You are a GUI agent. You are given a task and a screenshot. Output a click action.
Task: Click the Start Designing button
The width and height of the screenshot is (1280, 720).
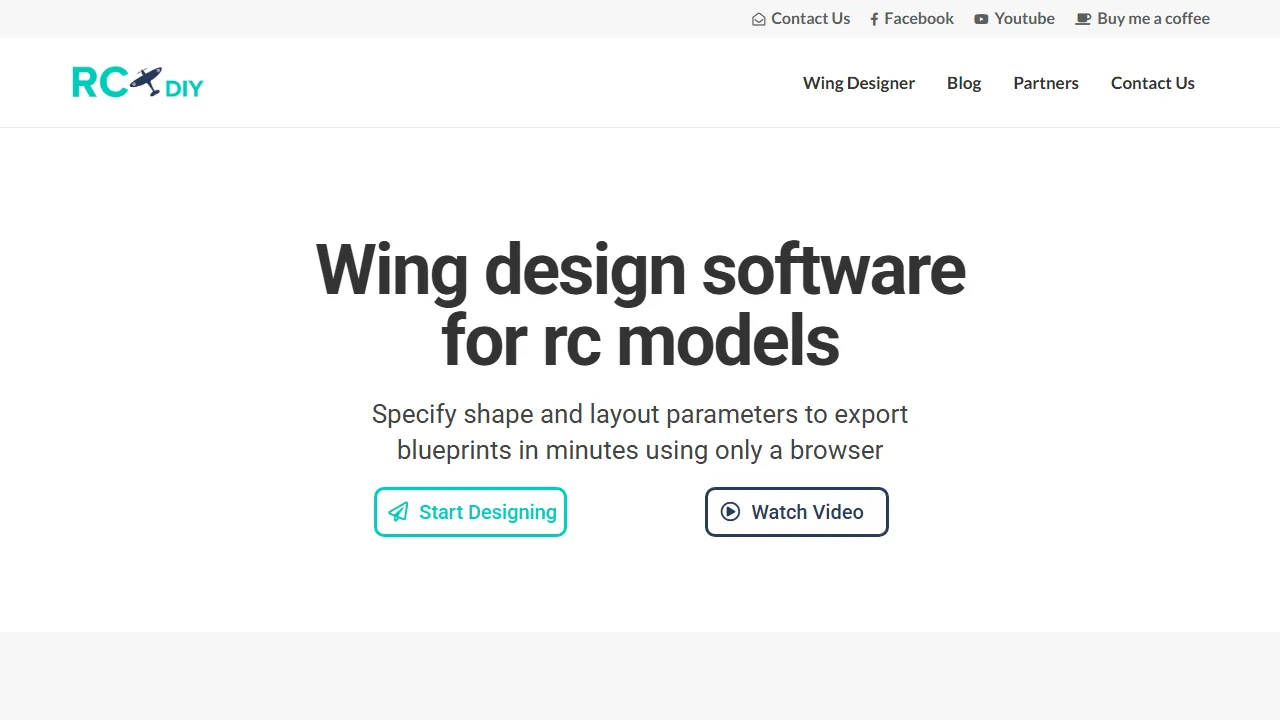(x=470, y=511)
